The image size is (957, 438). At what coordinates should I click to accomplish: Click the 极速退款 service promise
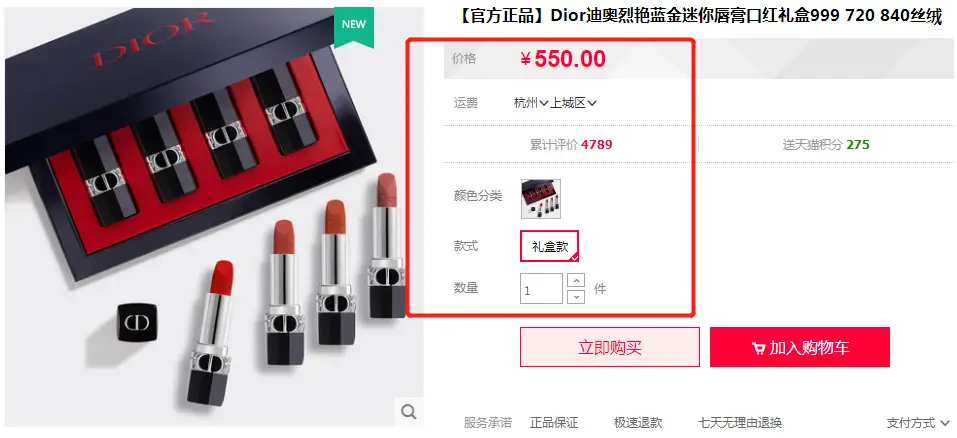pos(638,423)
